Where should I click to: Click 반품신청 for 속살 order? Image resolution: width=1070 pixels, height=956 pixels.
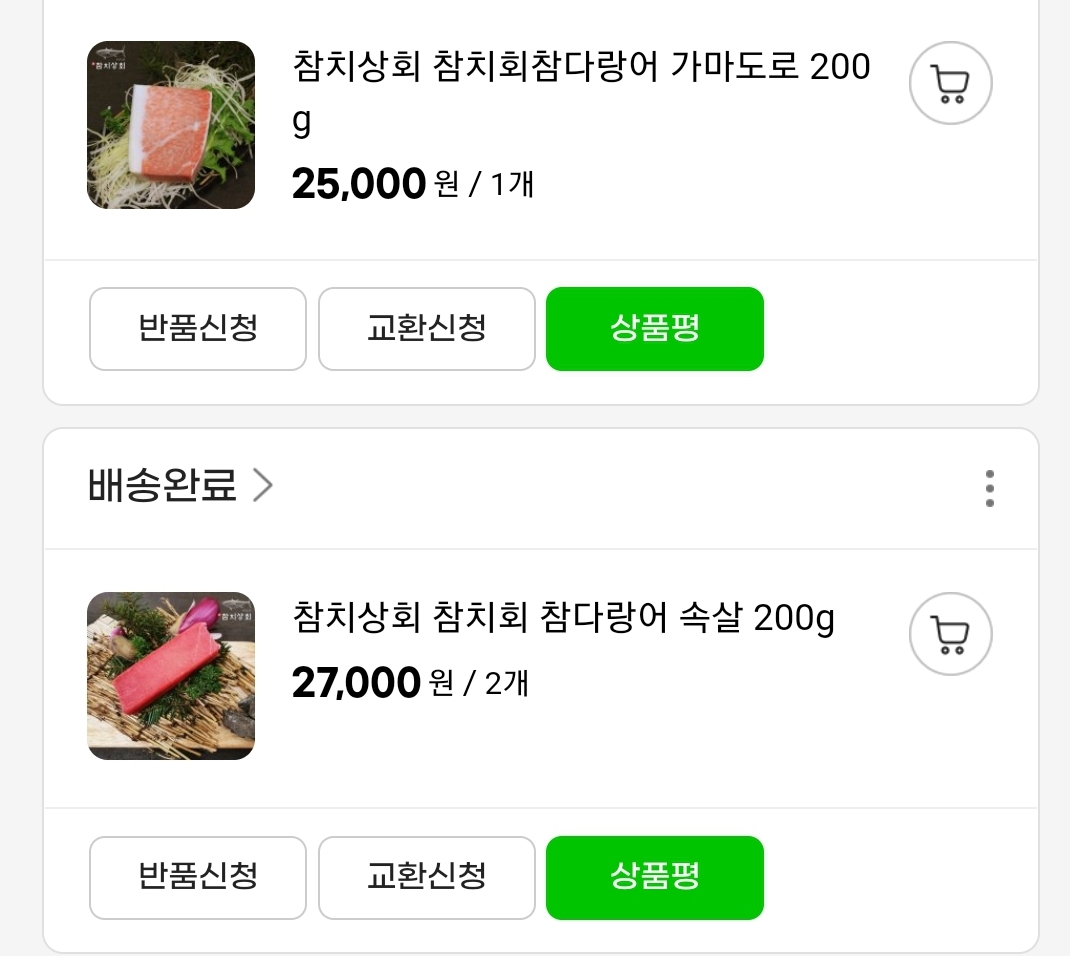(x=198, y=877)
